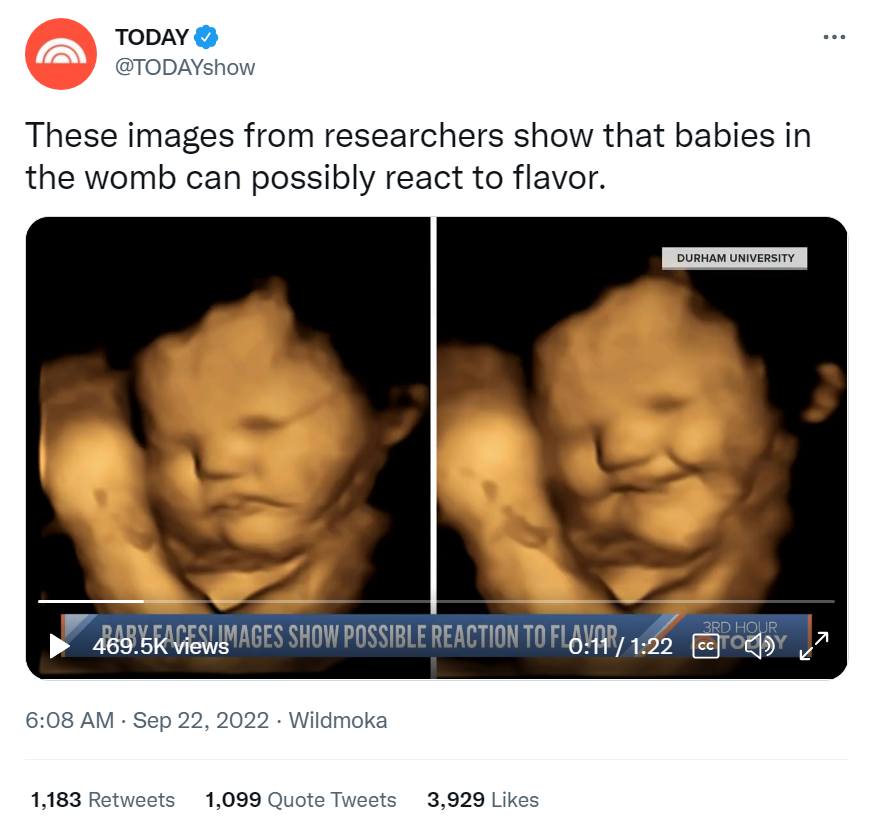Click the Durham University label
Image resolution: width=873 pixels, height=838 pixels.
tap(734, 258)
